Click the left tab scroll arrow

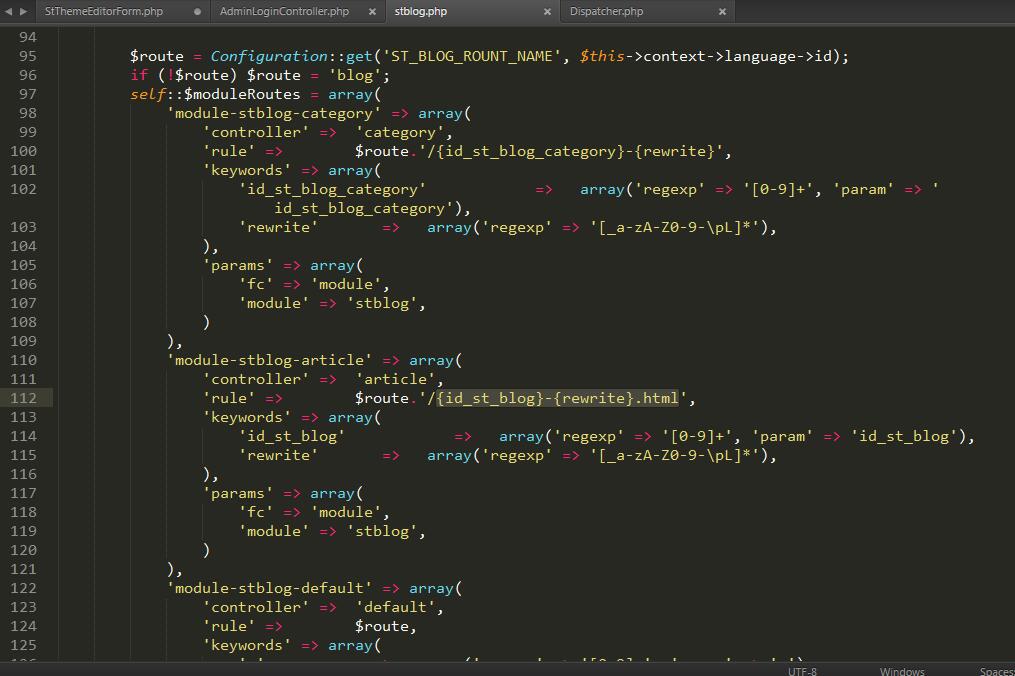9,12
